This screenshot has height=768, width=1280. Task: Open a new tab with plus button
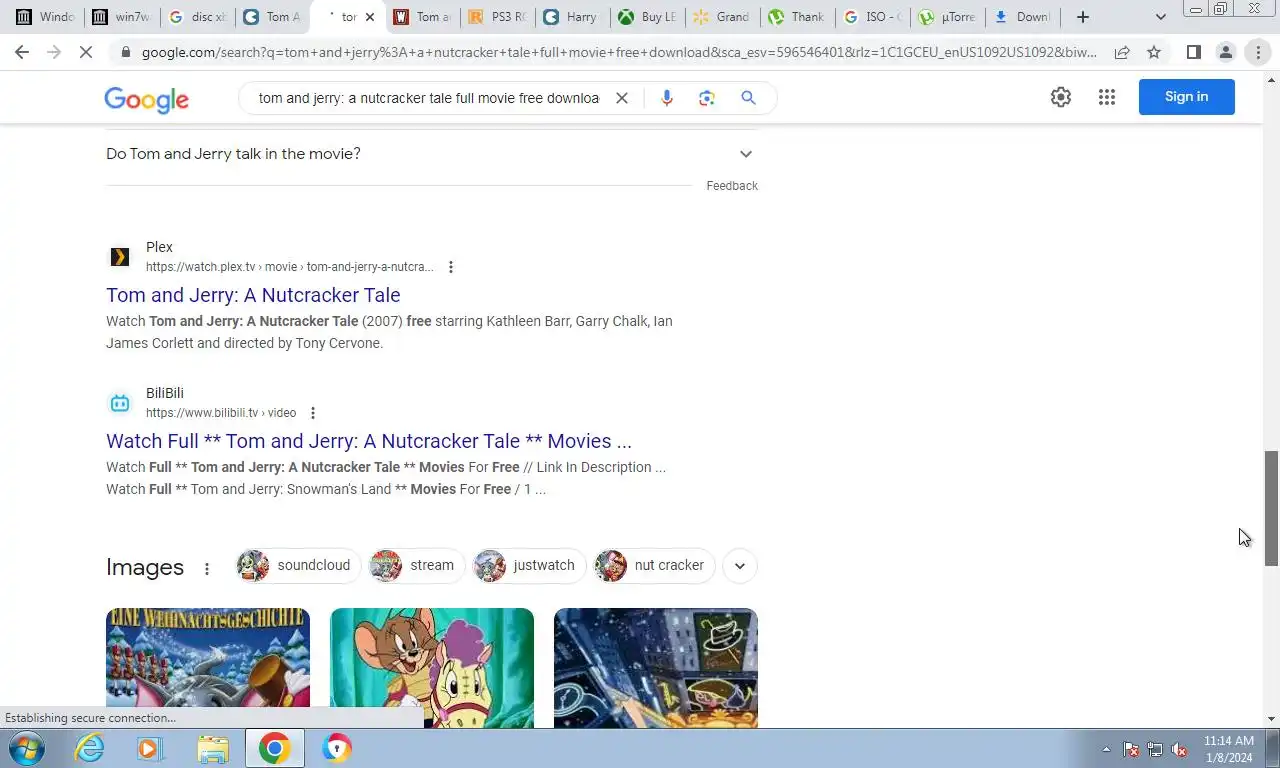tap(1082, 17)
